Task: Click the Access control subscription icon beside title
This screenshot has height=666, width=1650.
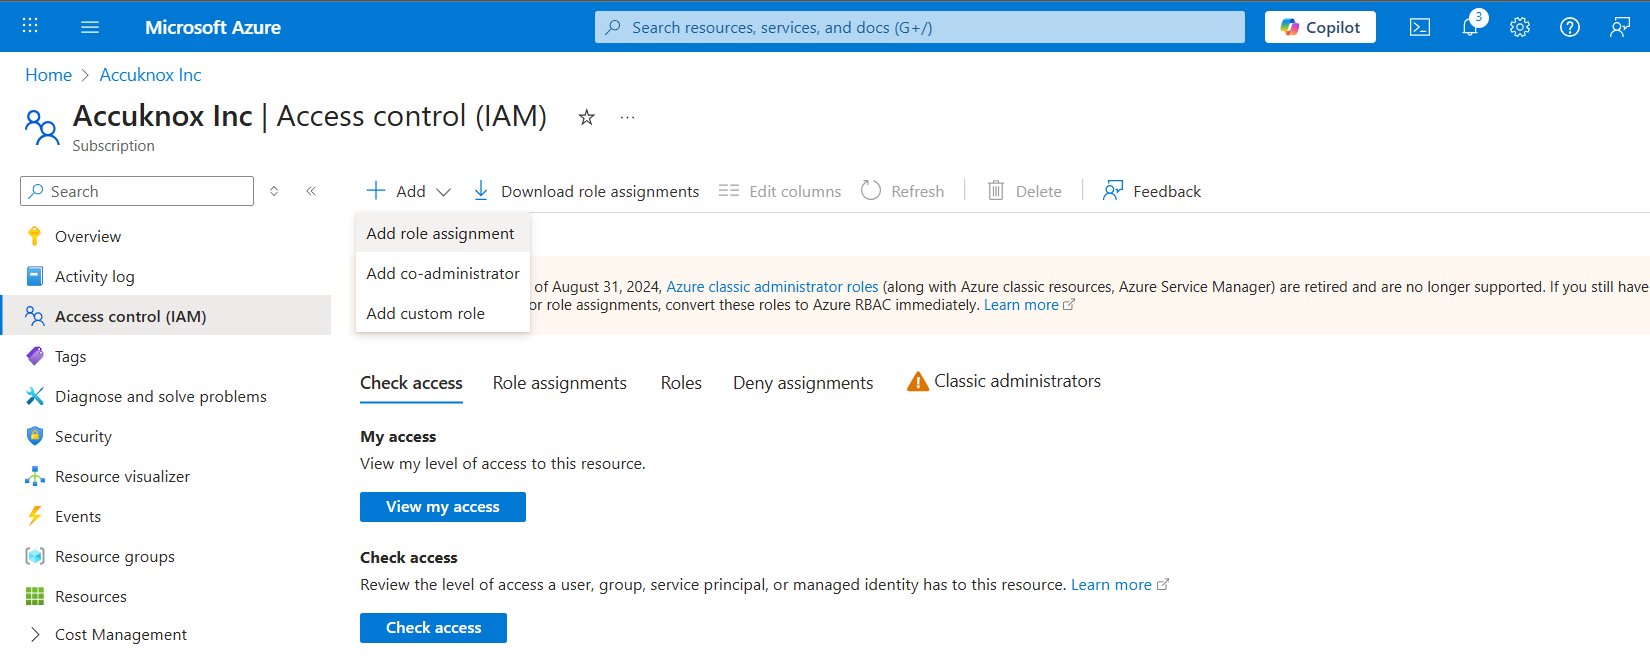Action: point(42,127)
